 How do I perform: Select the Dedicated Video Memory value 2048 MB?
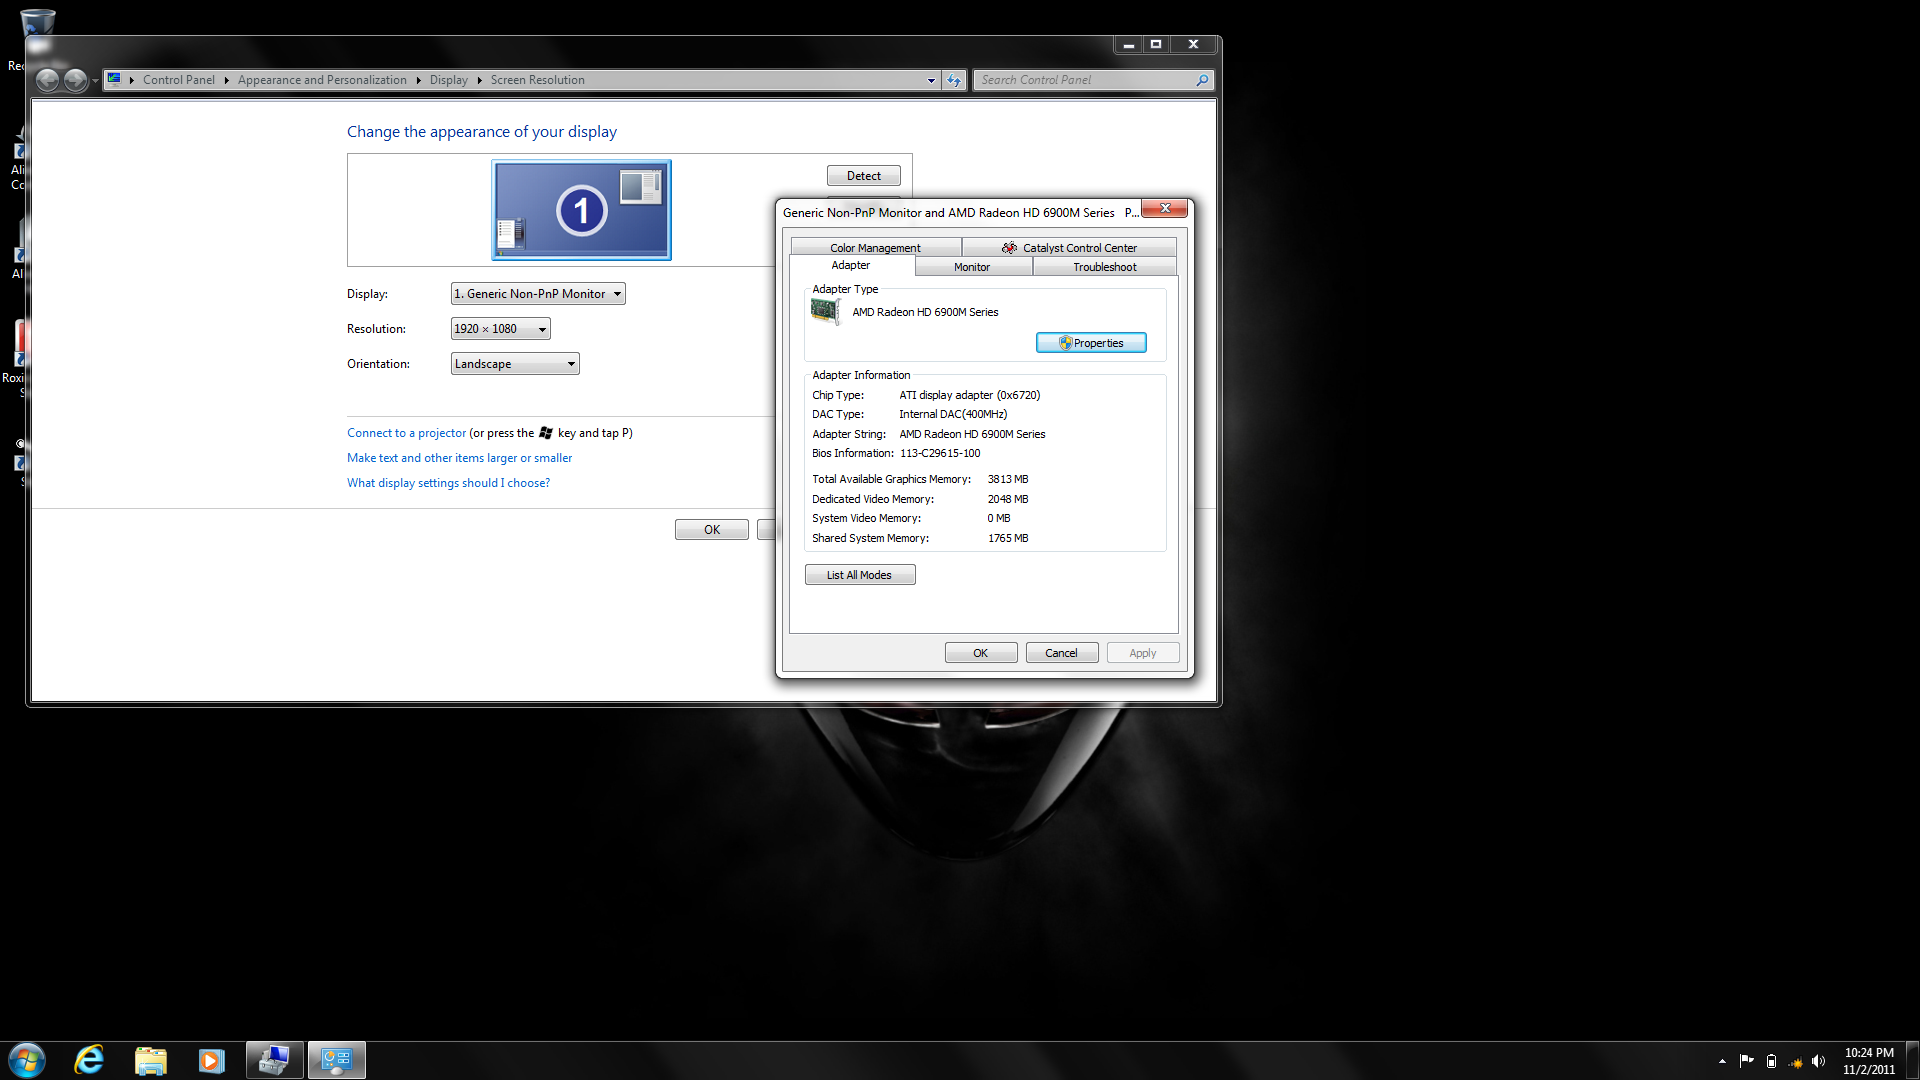(1008, 499)
